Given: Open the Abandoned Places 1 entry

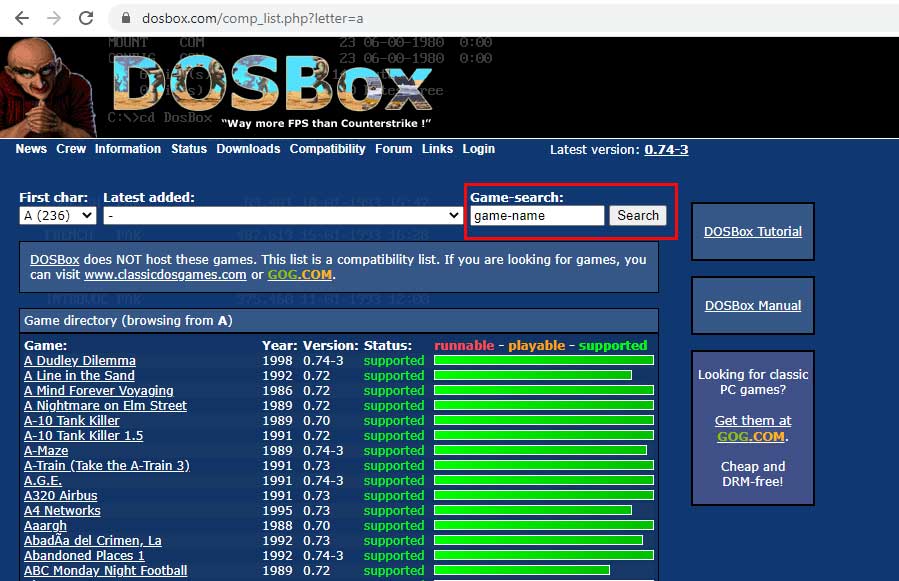Looking at the screenshot, I should (x=84, y=555).
